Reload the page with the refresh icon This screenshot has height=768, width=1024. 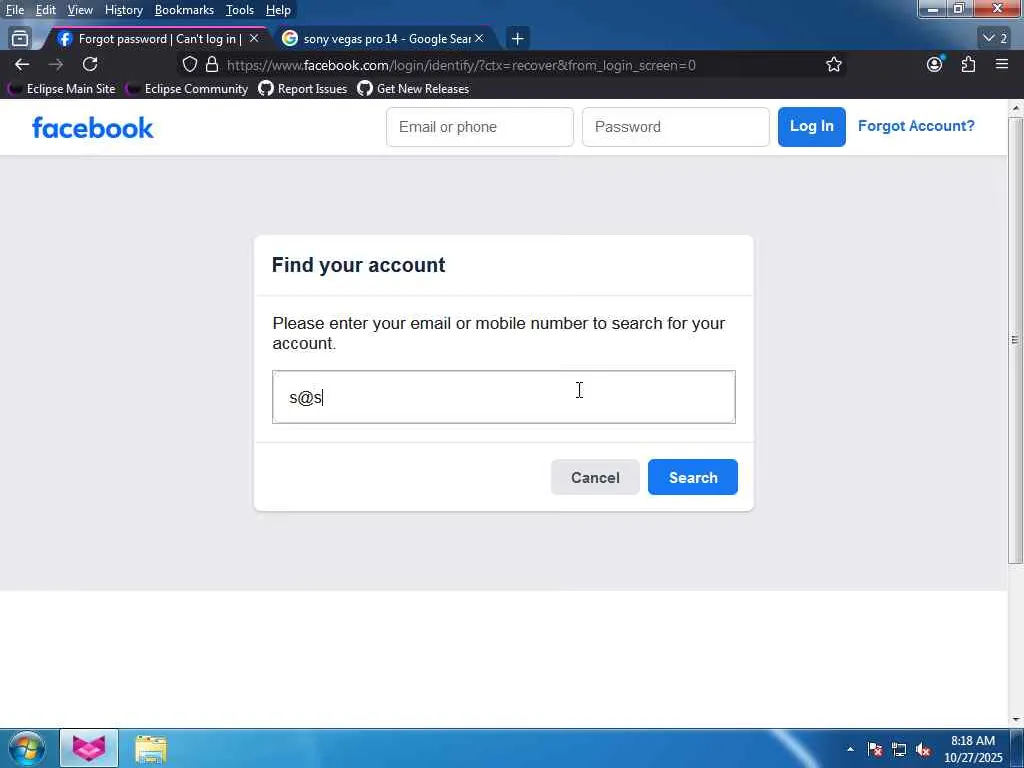(90, 64)
